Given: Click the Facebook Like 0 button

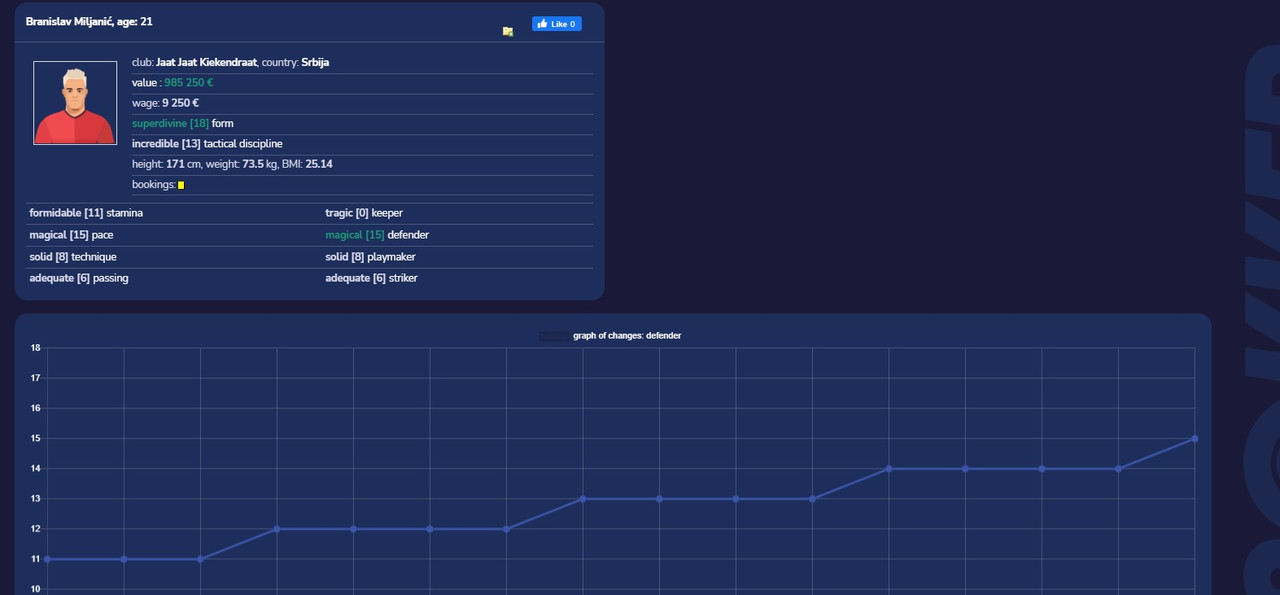Looking at the screenshot, I should point(556,24).
